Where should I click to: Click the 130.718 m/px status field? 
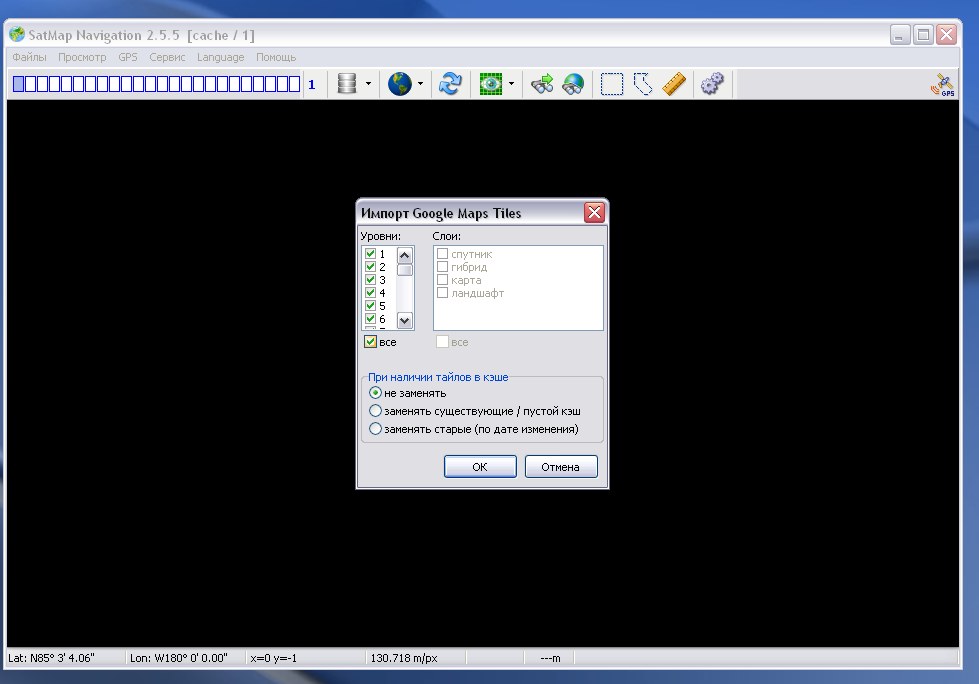[x=416, y=658]
